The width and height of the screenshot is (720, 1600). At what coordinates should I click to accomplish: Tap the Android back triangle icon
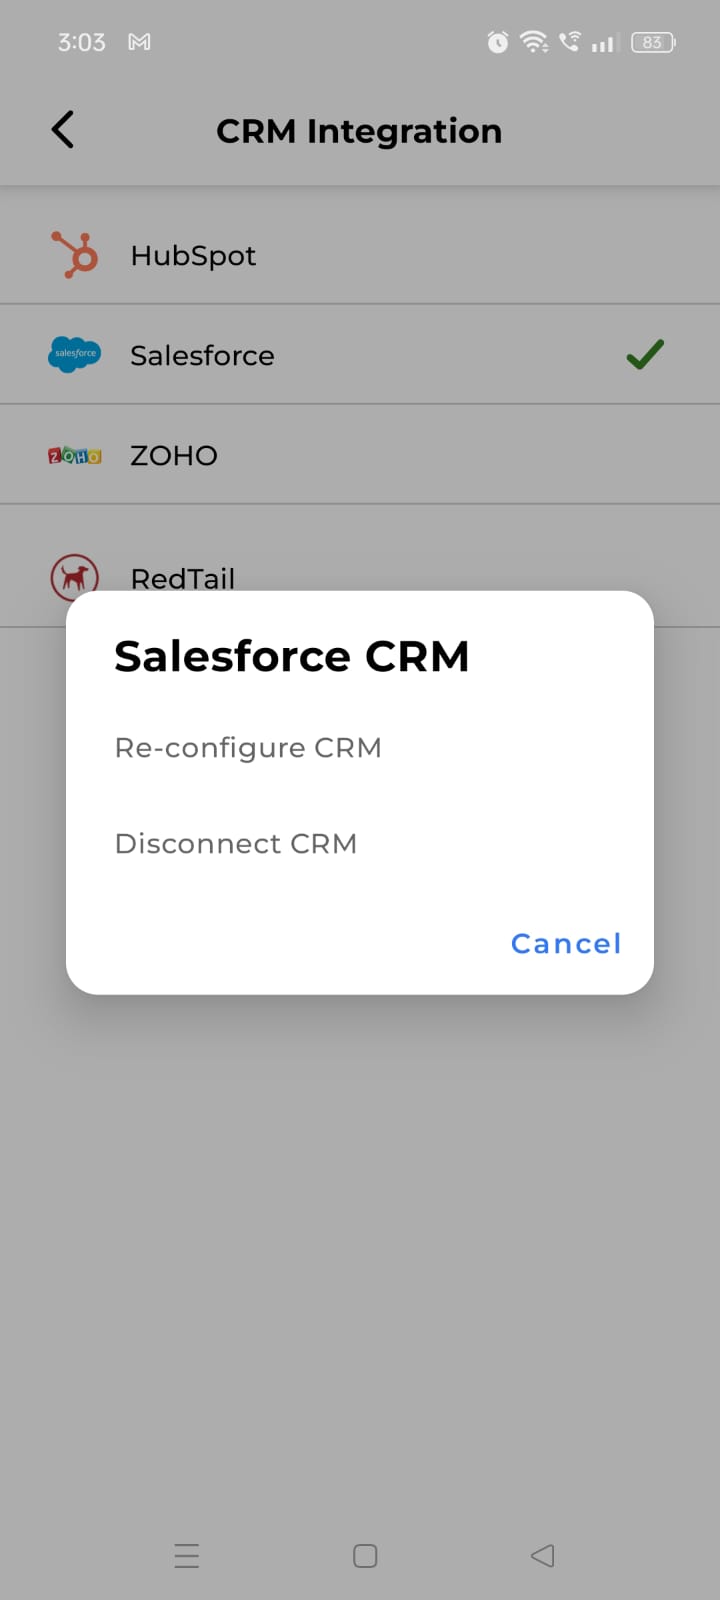(x=543, y=1556)
